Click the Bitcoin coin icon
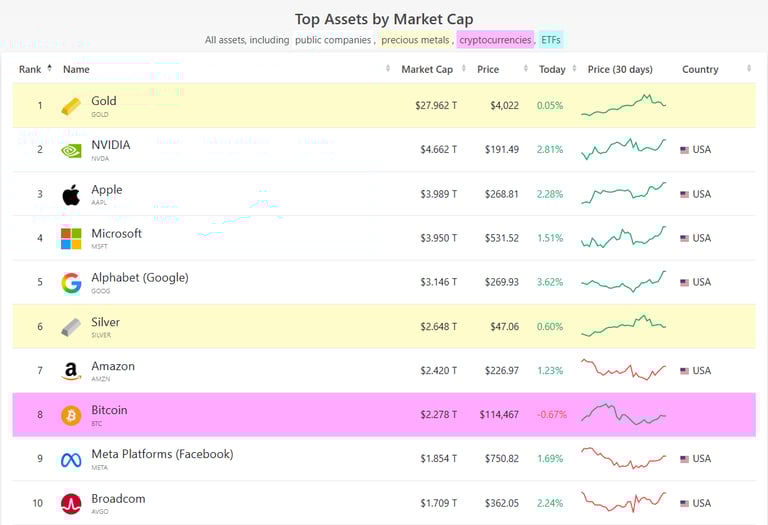This screenshot has width=768, height=525. pyautogui.click(x=71, y=415)
